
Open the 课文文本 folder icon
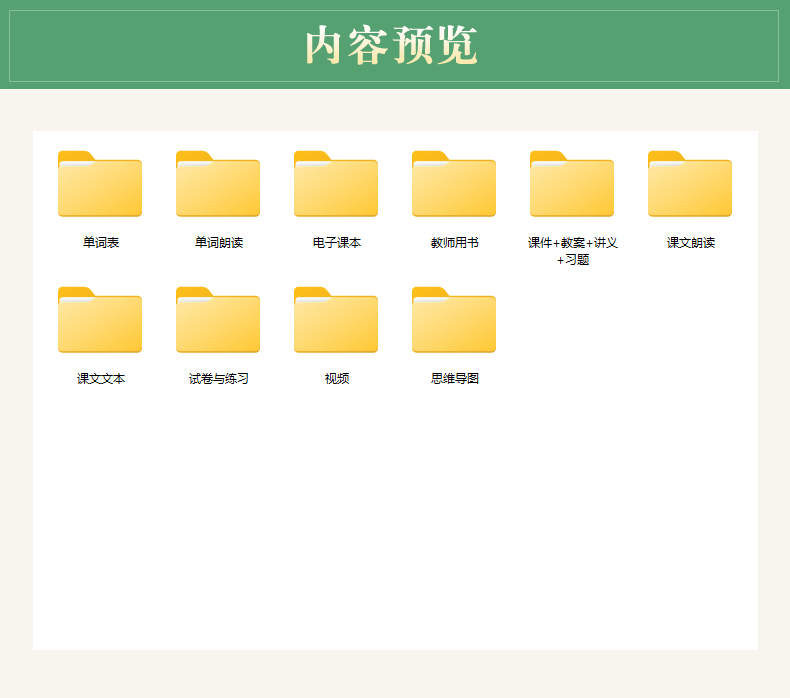(x=100, y=320)
